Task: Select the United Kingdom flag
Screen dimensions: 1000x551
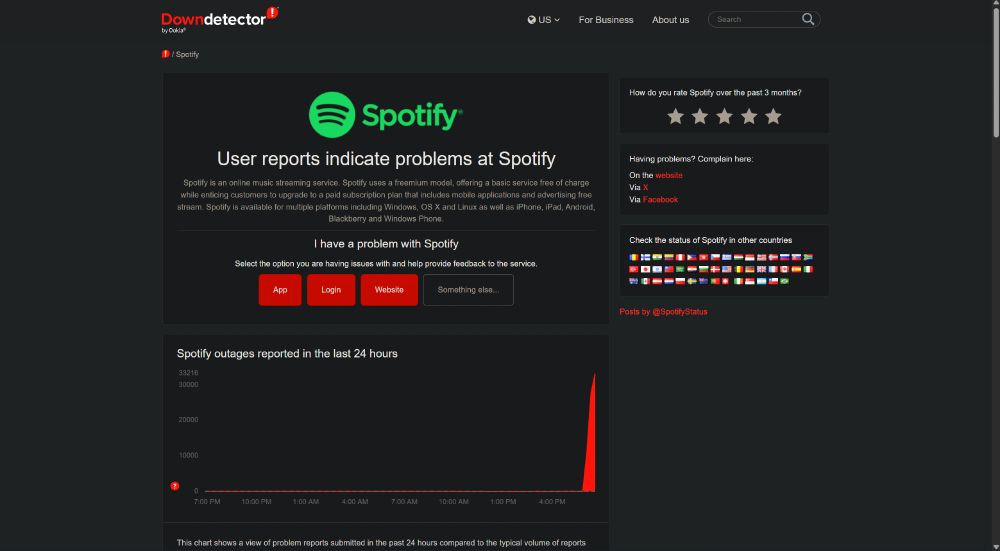Action: 761,269
